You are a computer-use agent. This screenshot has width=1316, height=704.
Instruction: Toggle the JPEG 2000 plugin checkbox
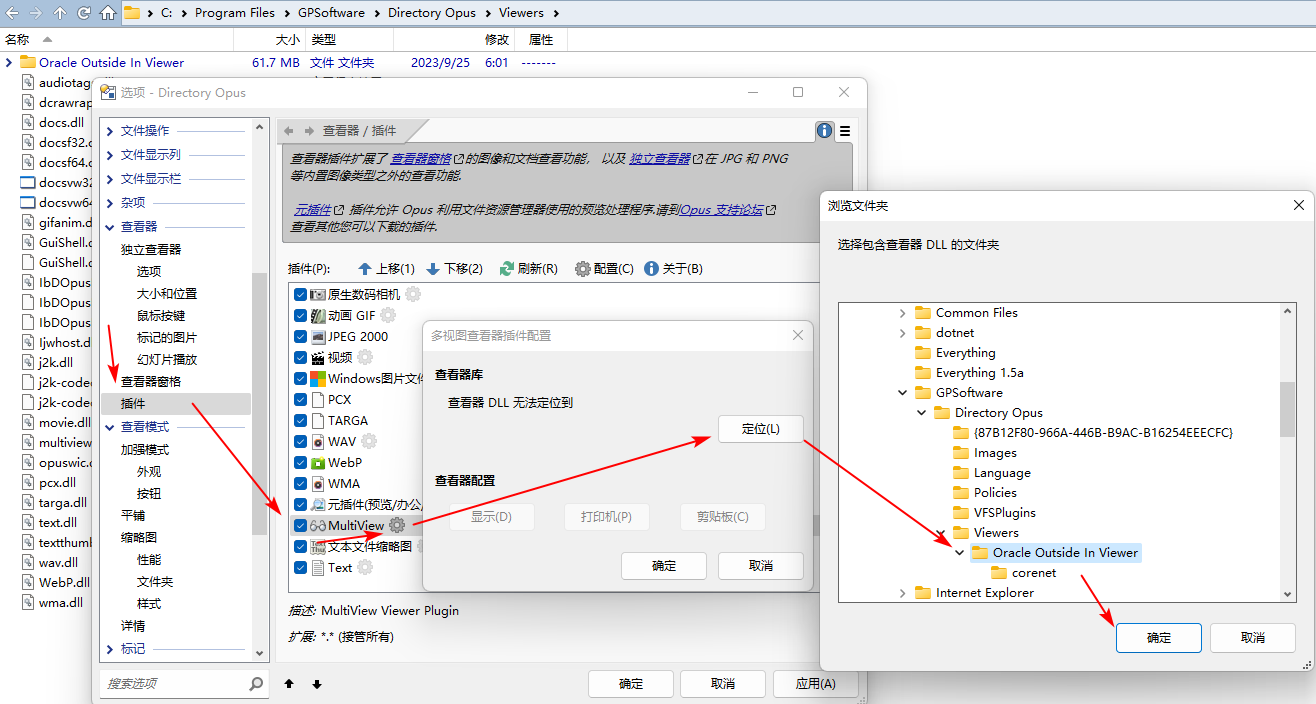click(x=300, y=337)
